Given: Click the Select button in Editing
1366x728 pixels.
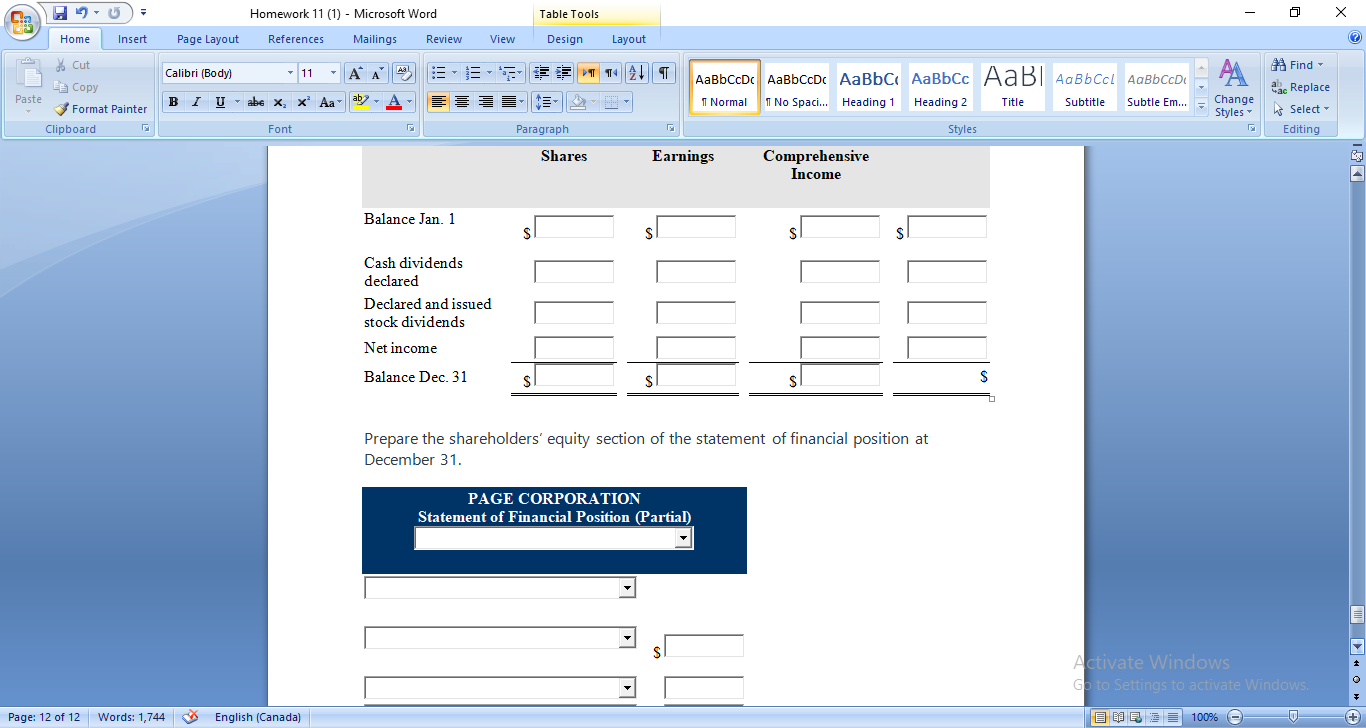Looking at the screenshot, I should (1301, 109).
